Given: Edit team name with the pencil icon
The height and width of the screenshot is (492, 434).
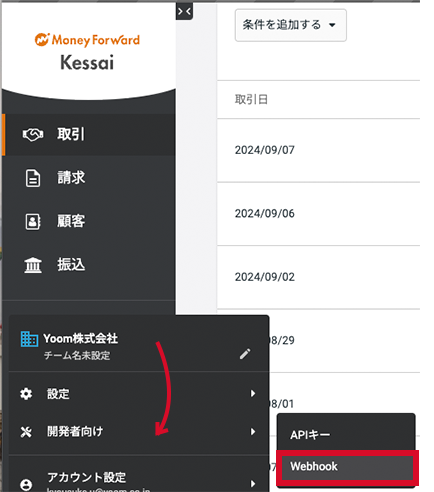Looking at the screenshot, I should pyautogui.click(x=245, y=354).
